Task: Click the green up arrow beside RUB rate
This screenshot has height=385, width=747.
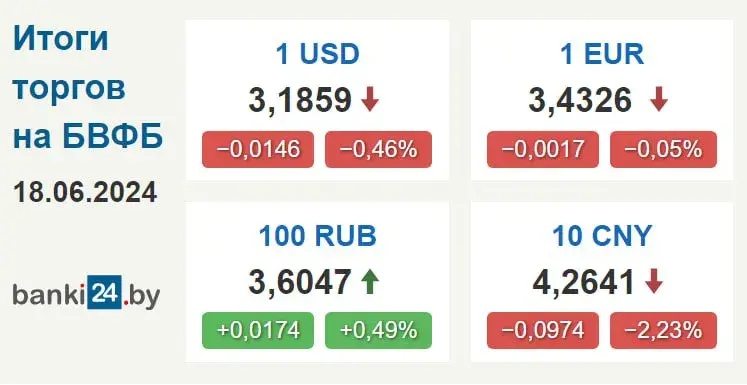Action: [x=370, y=282]
